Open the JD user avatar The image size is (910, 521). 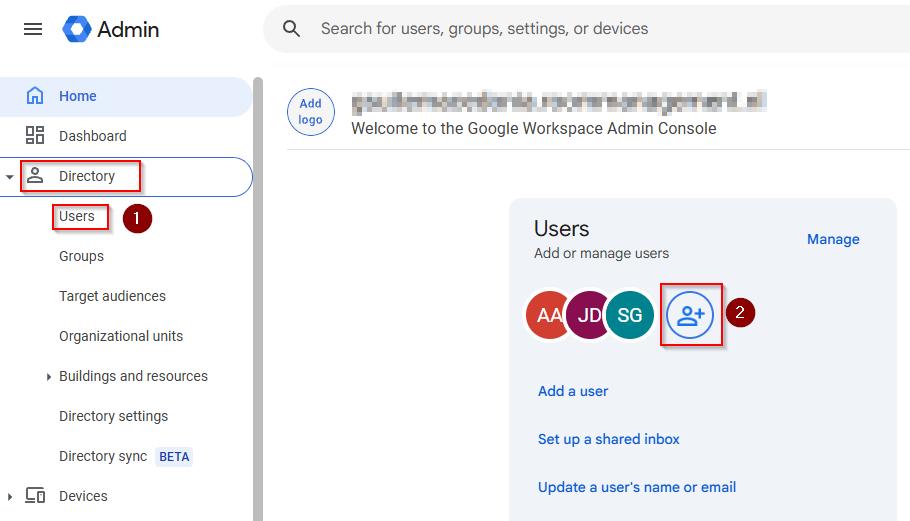589,316
